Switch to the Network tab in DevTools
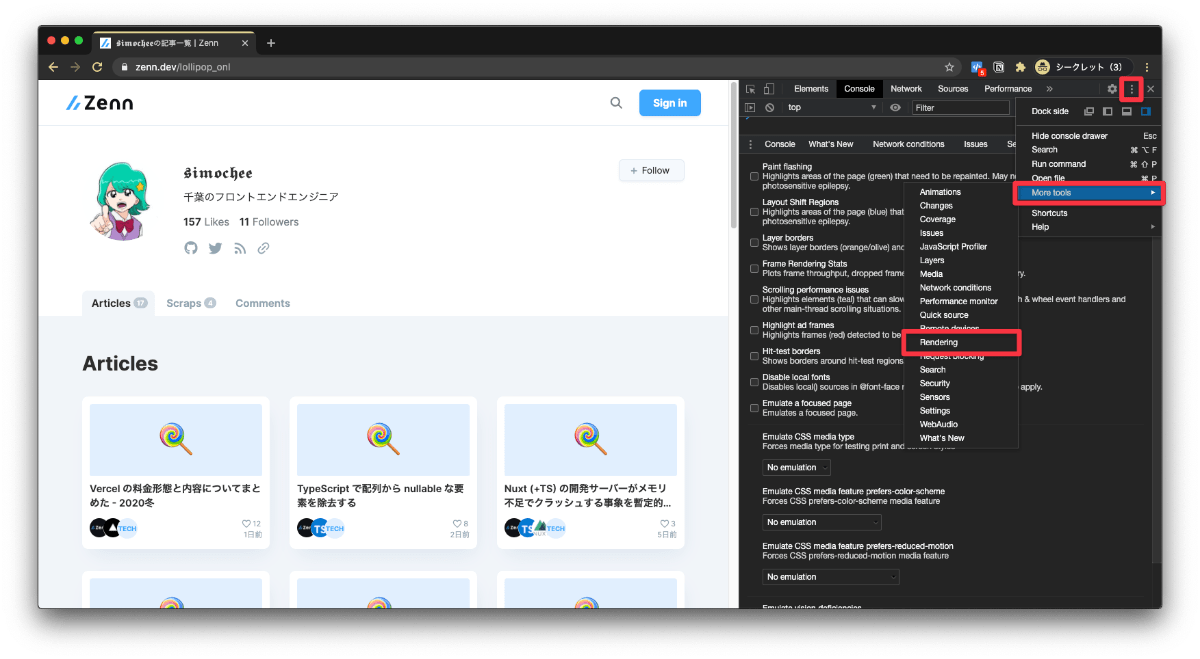This screenshot has width=1200, height=659. [x=906, y=88]
